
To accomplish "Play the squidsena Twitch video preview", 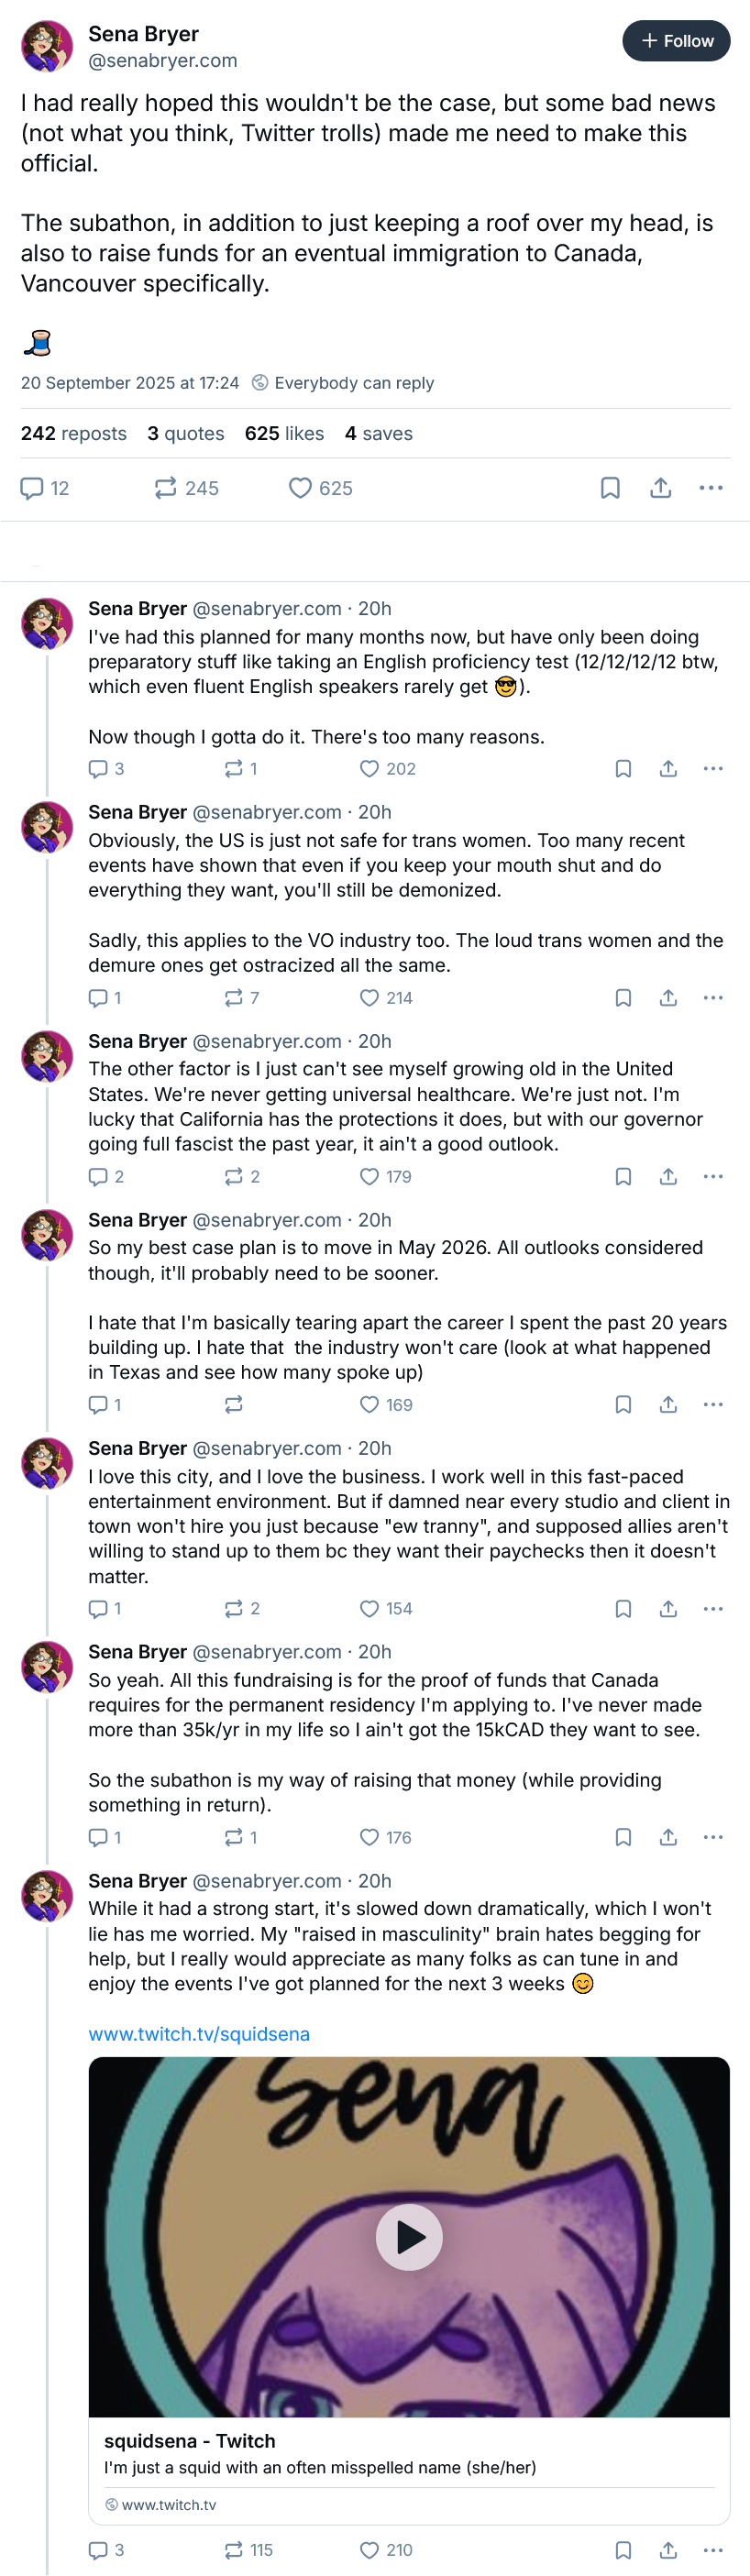I will pyautogui.click(x=409, y=2236).
